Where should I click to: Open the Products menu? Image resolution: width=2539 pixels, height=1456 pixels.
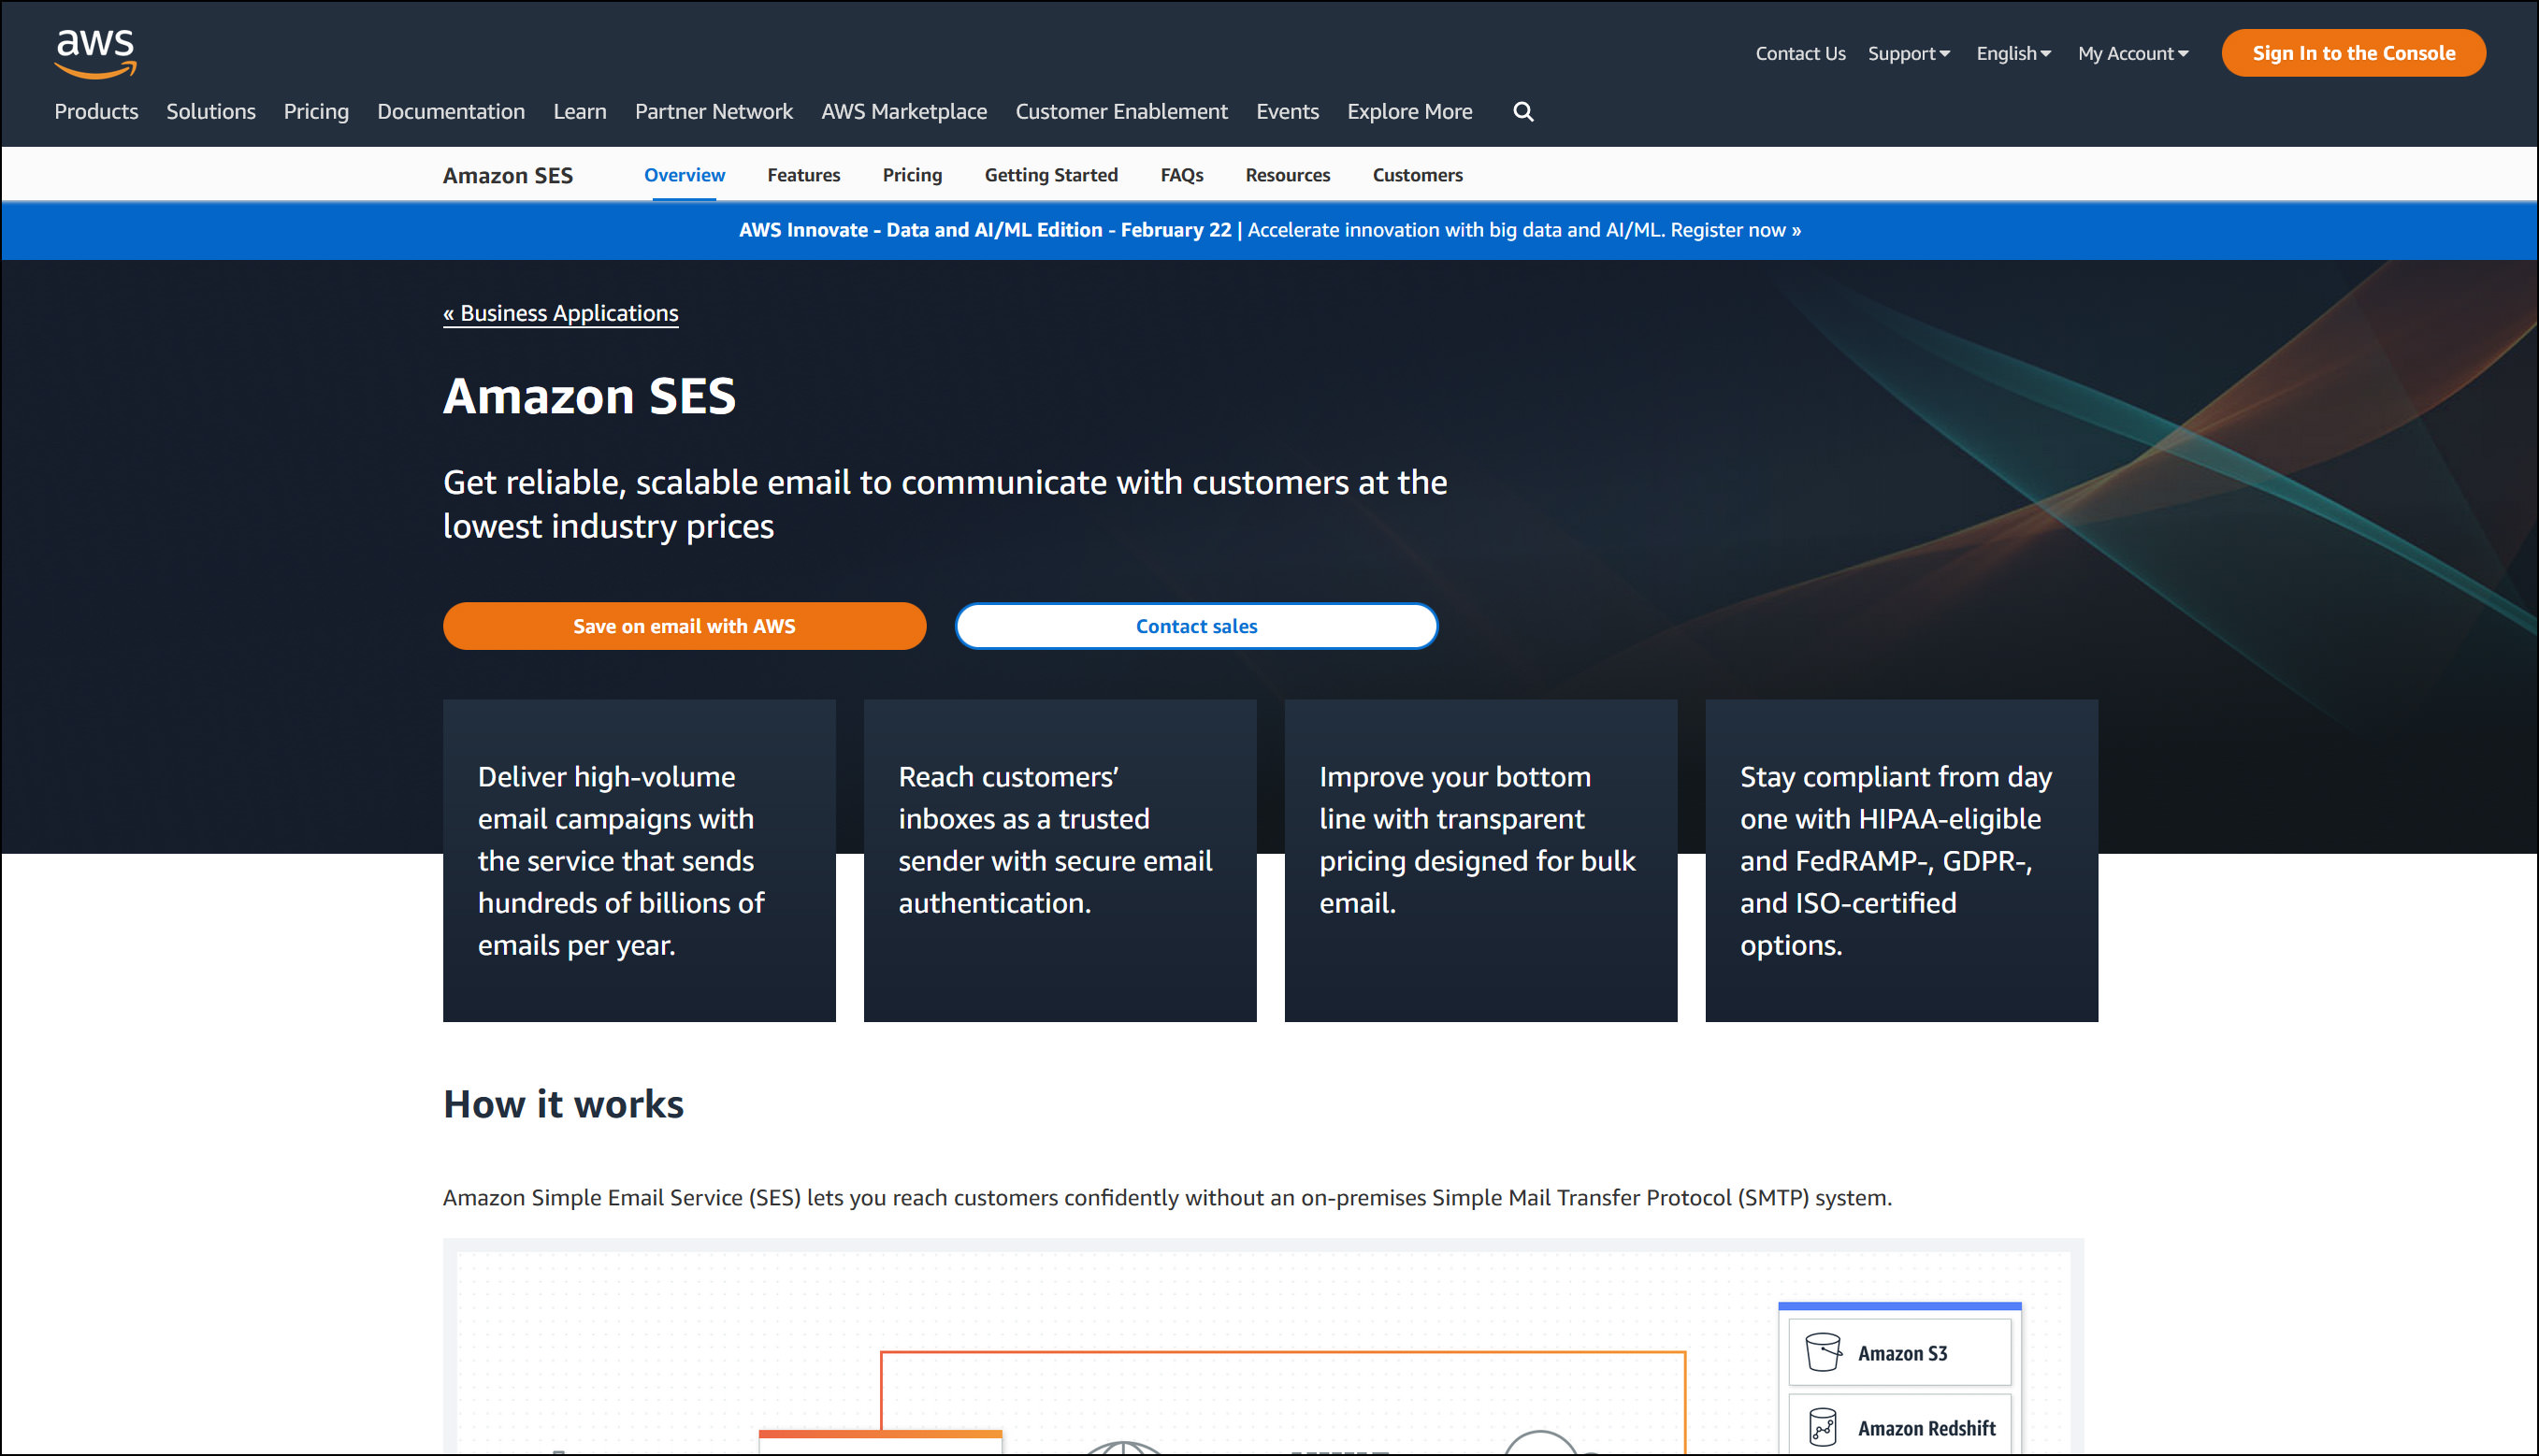click(96, 111)
